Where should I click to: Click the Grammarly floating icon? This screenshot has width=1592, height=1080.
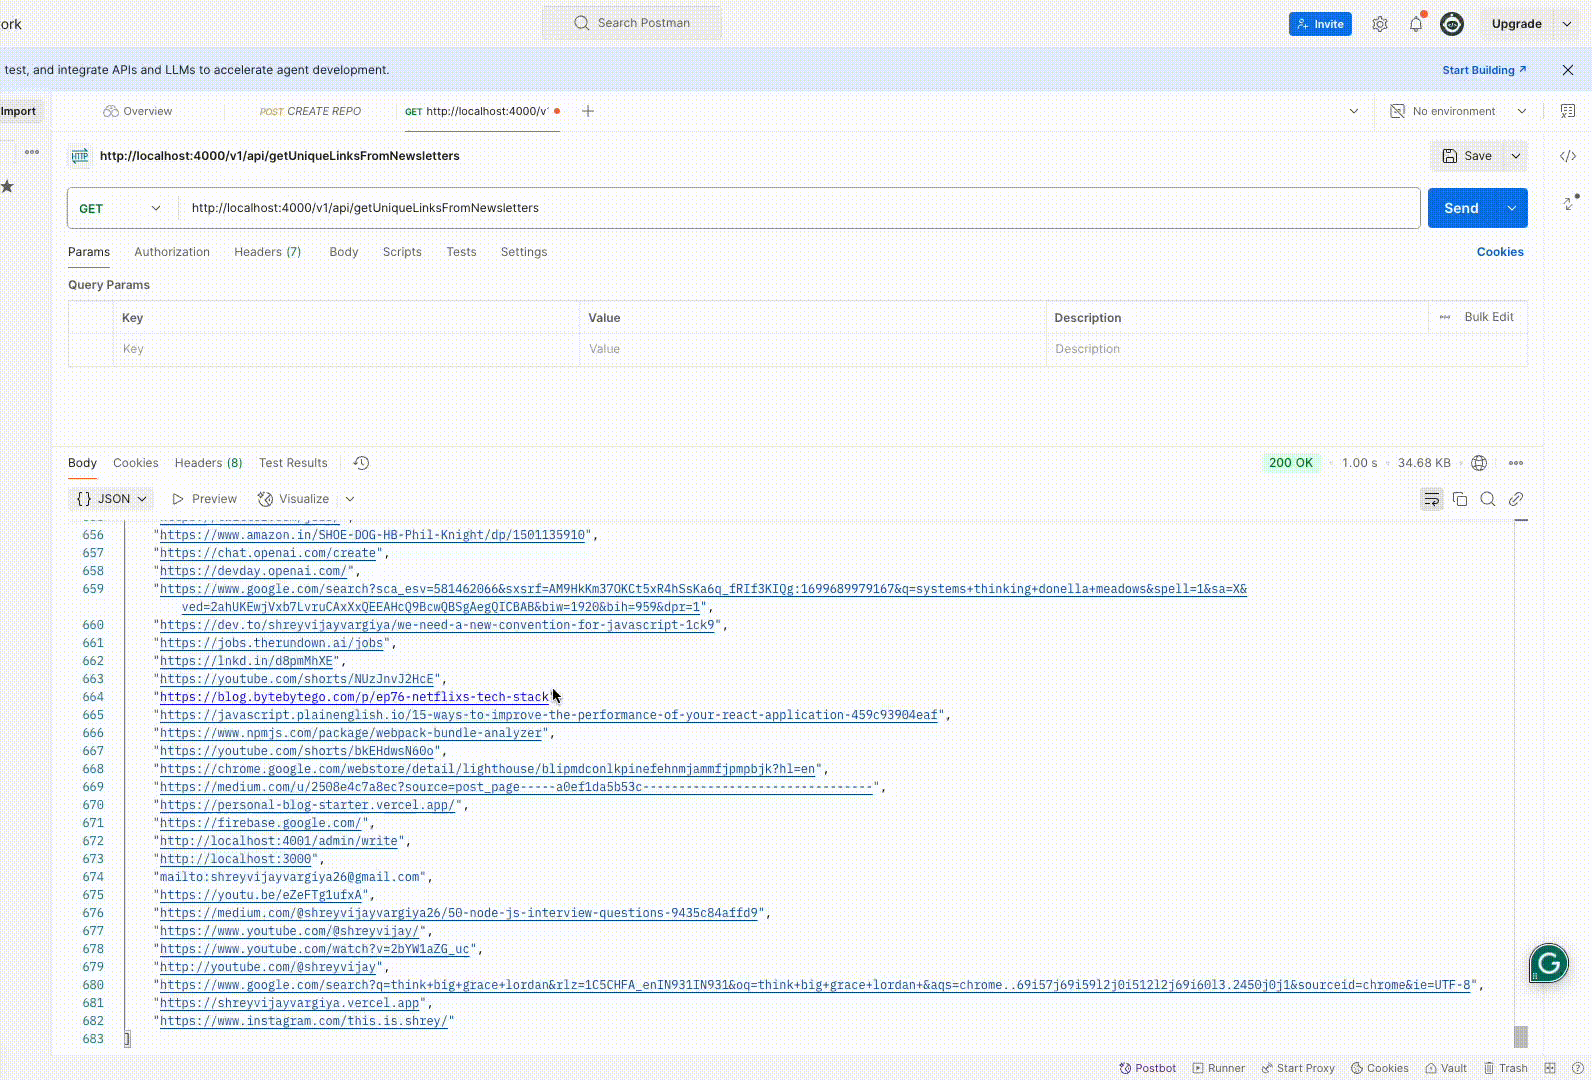1548,963
